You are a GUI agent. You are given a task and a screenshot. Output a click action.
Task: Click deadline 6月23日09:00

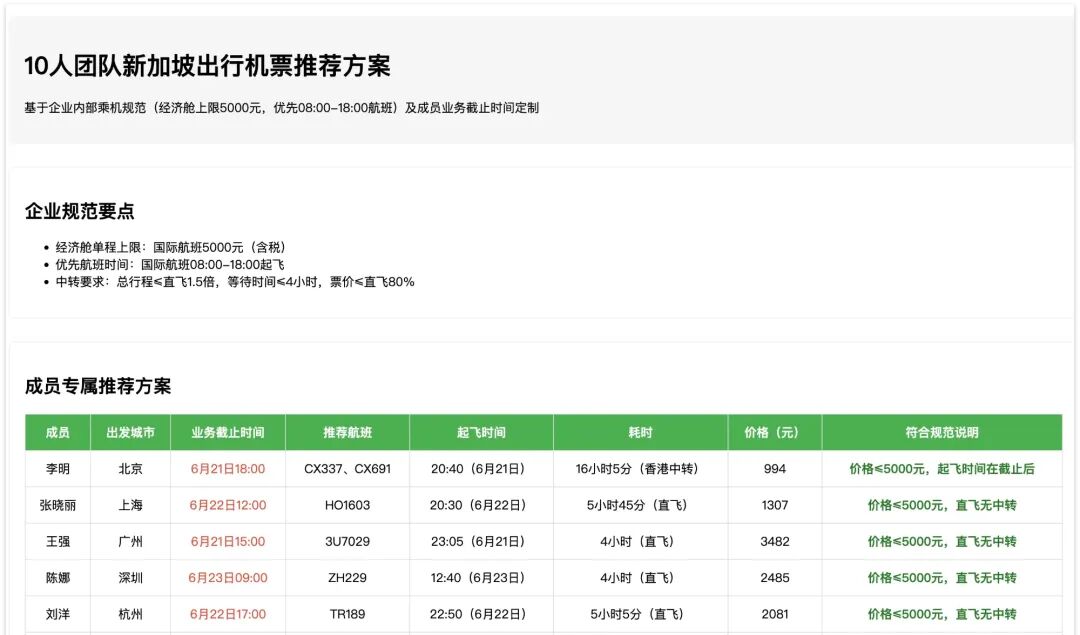228,578
